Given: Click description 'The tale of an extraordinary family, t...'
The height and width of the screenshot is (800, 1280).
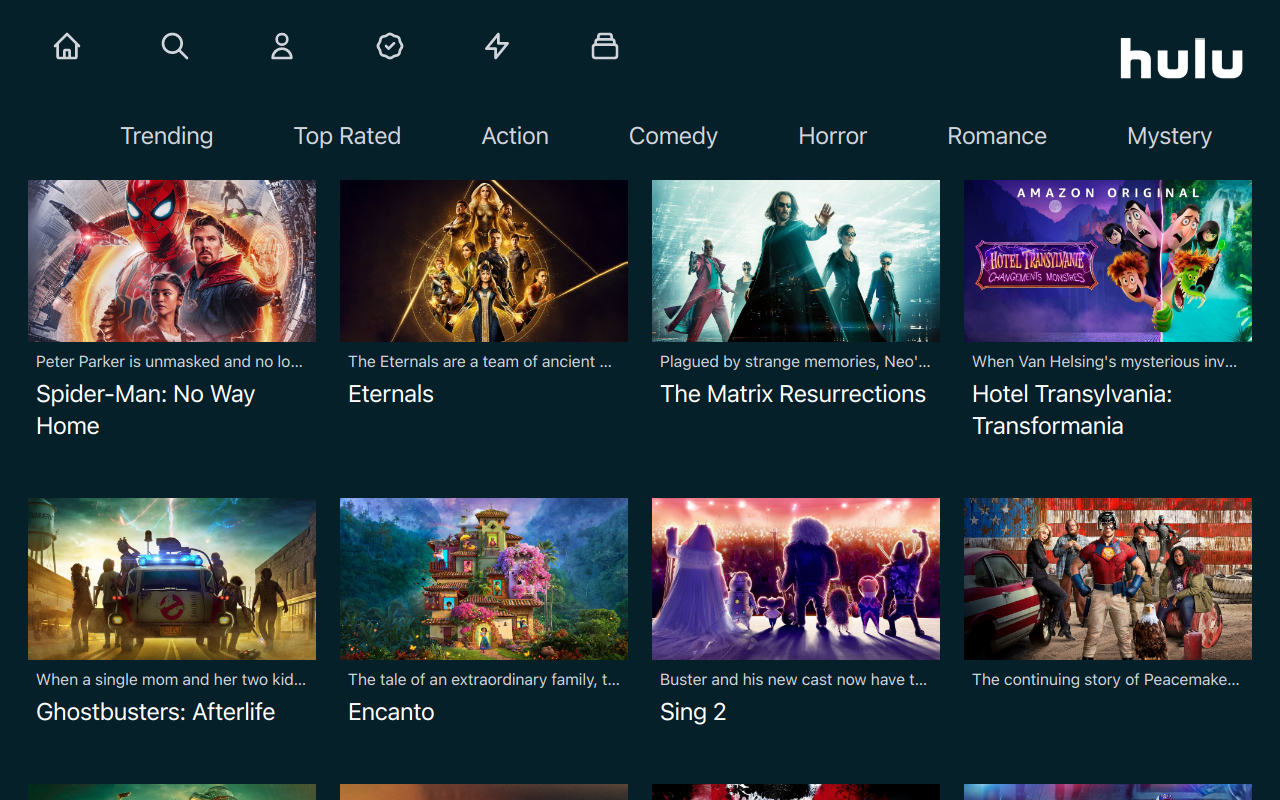Looking at the screenshot, I should [484, 679].
